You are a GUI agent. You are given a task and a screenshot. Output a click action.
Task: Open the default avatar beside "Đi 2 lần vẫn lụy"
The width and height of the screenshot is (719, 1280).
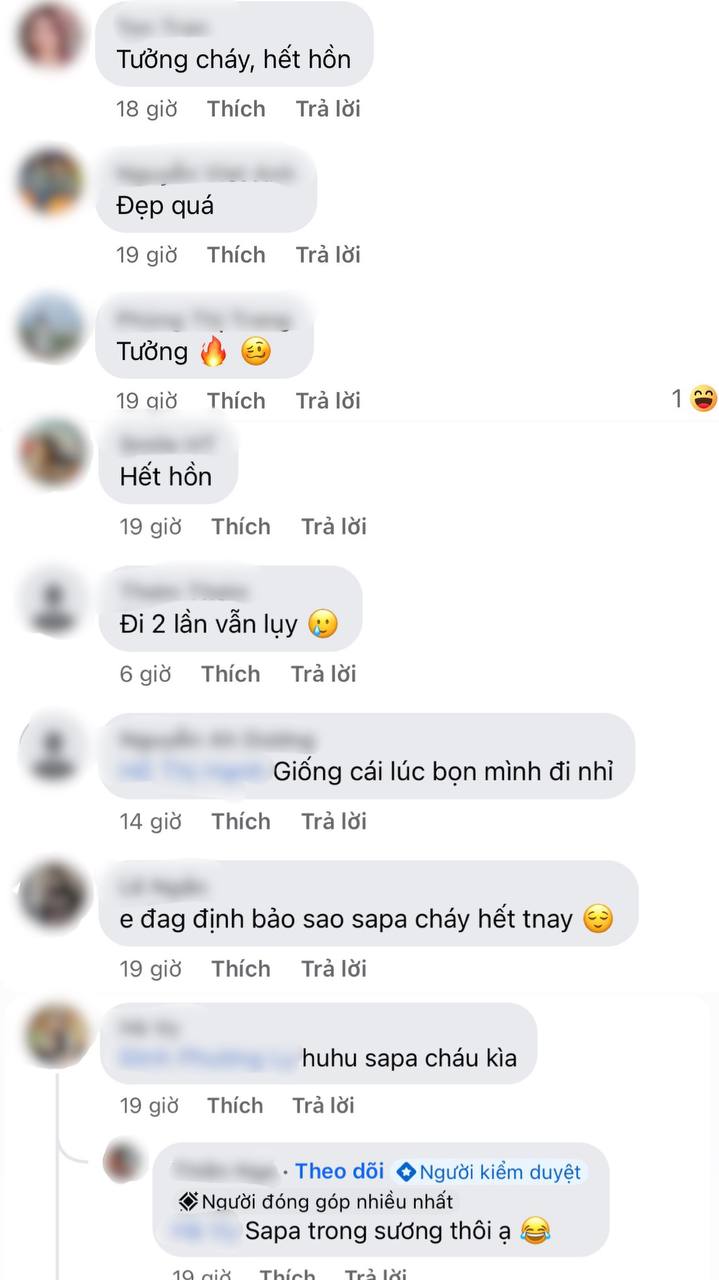(x=52, y=601)
